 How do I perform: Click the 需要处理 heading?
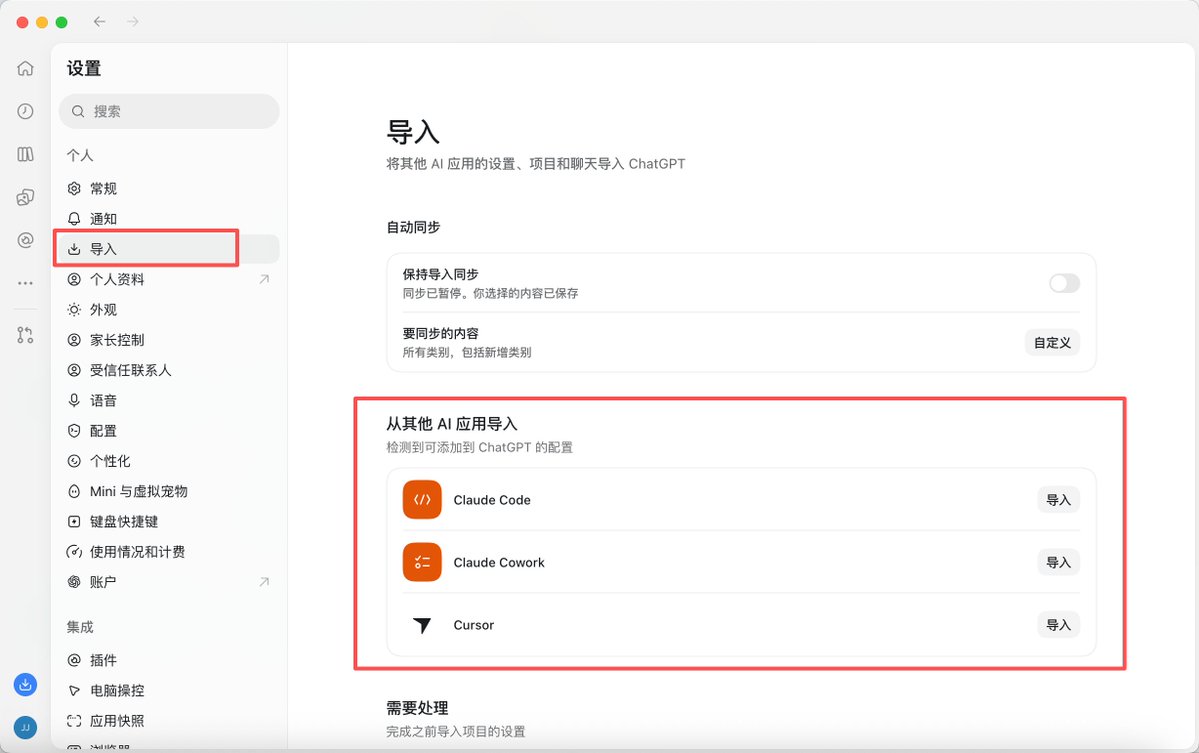[418, 708]
